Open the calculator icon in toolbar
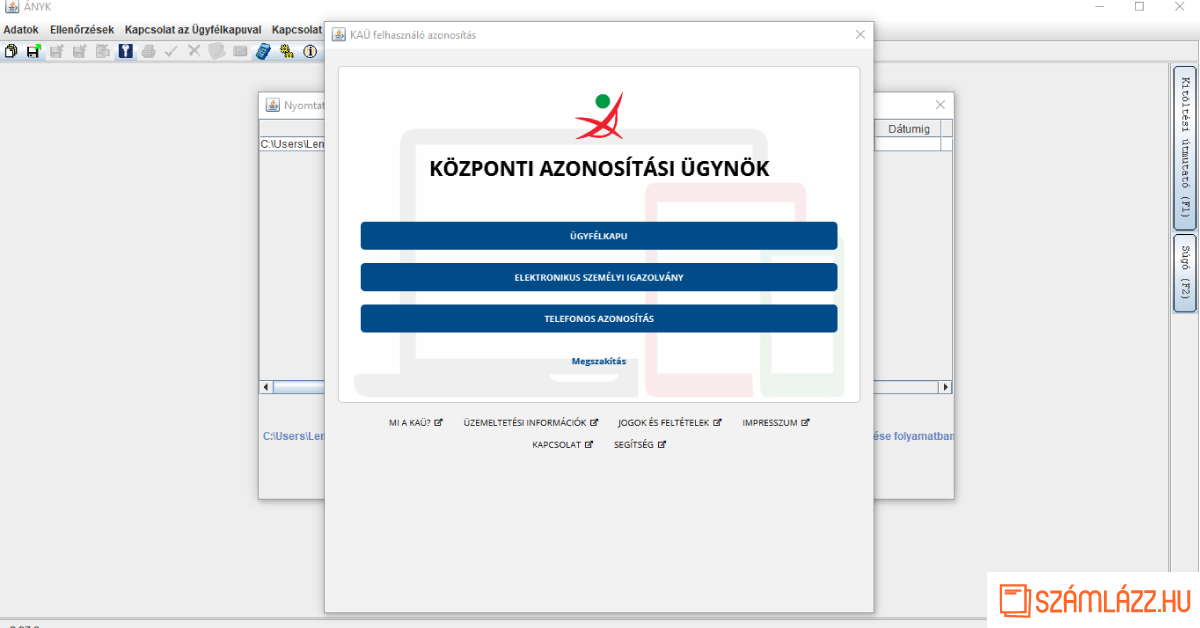 click(263, 51)
